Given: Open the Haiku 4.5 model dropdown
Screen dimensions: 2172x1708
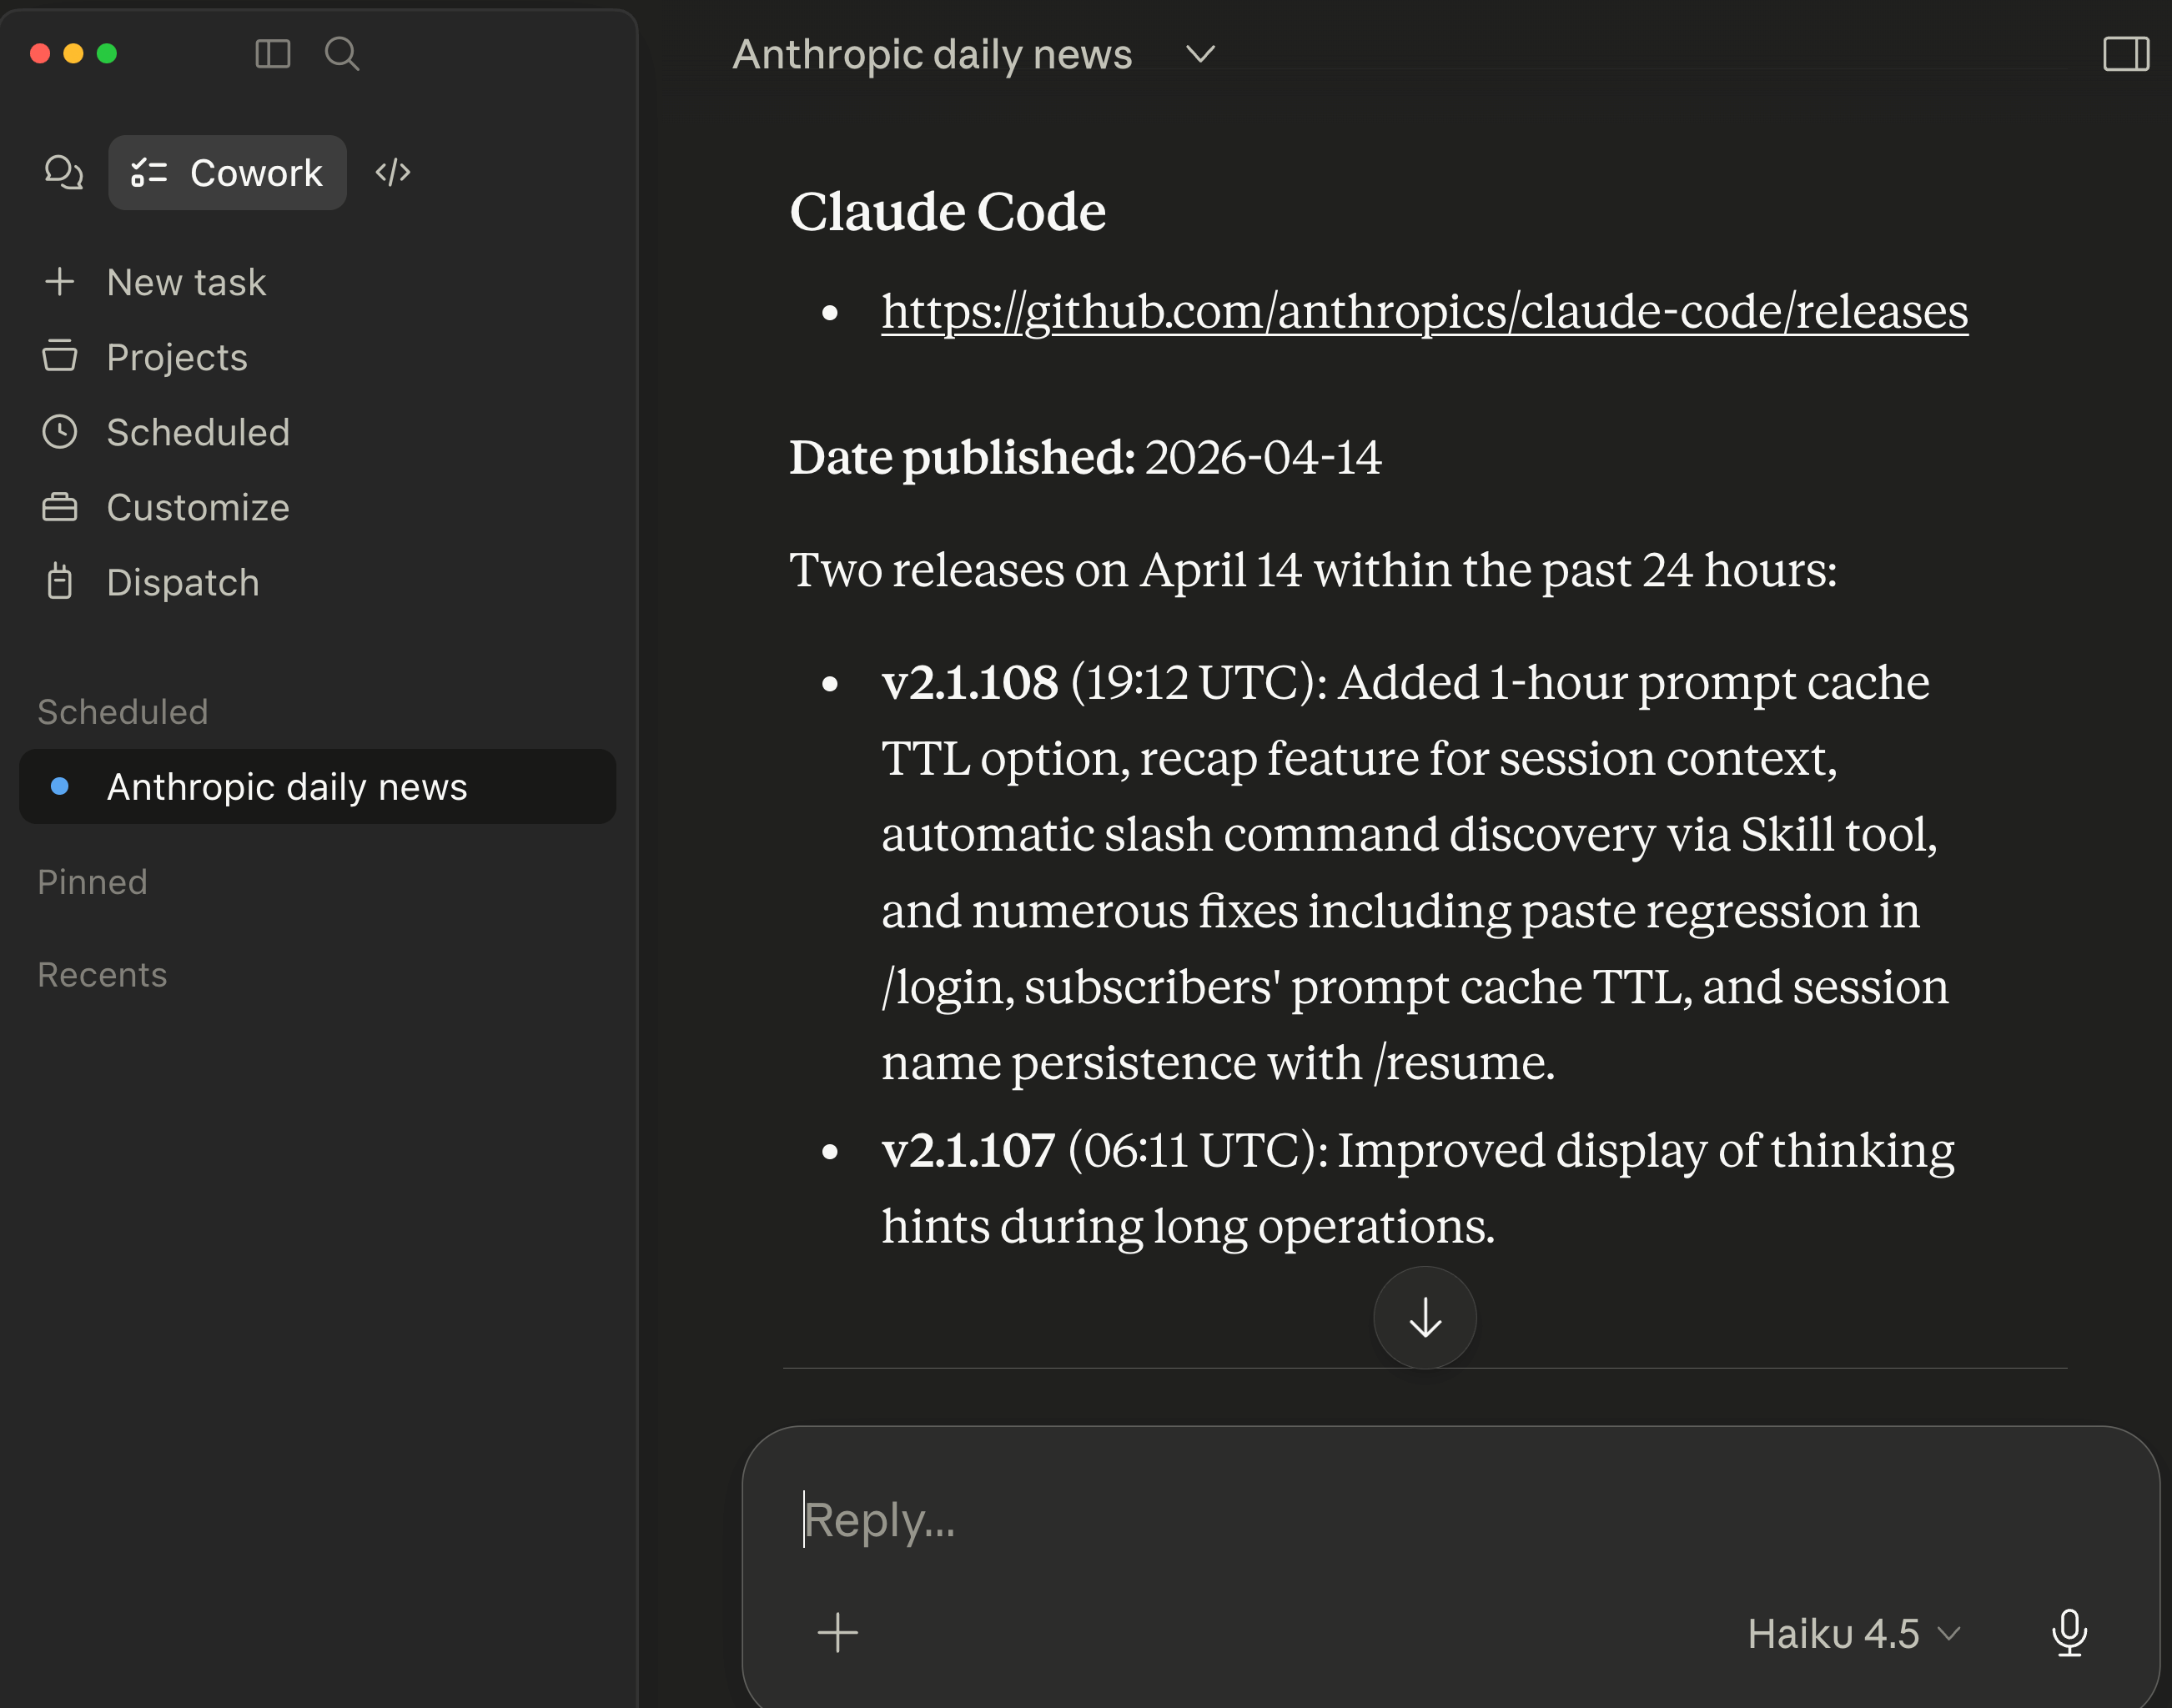Looking at the screenshot, I should 1852,1633.
